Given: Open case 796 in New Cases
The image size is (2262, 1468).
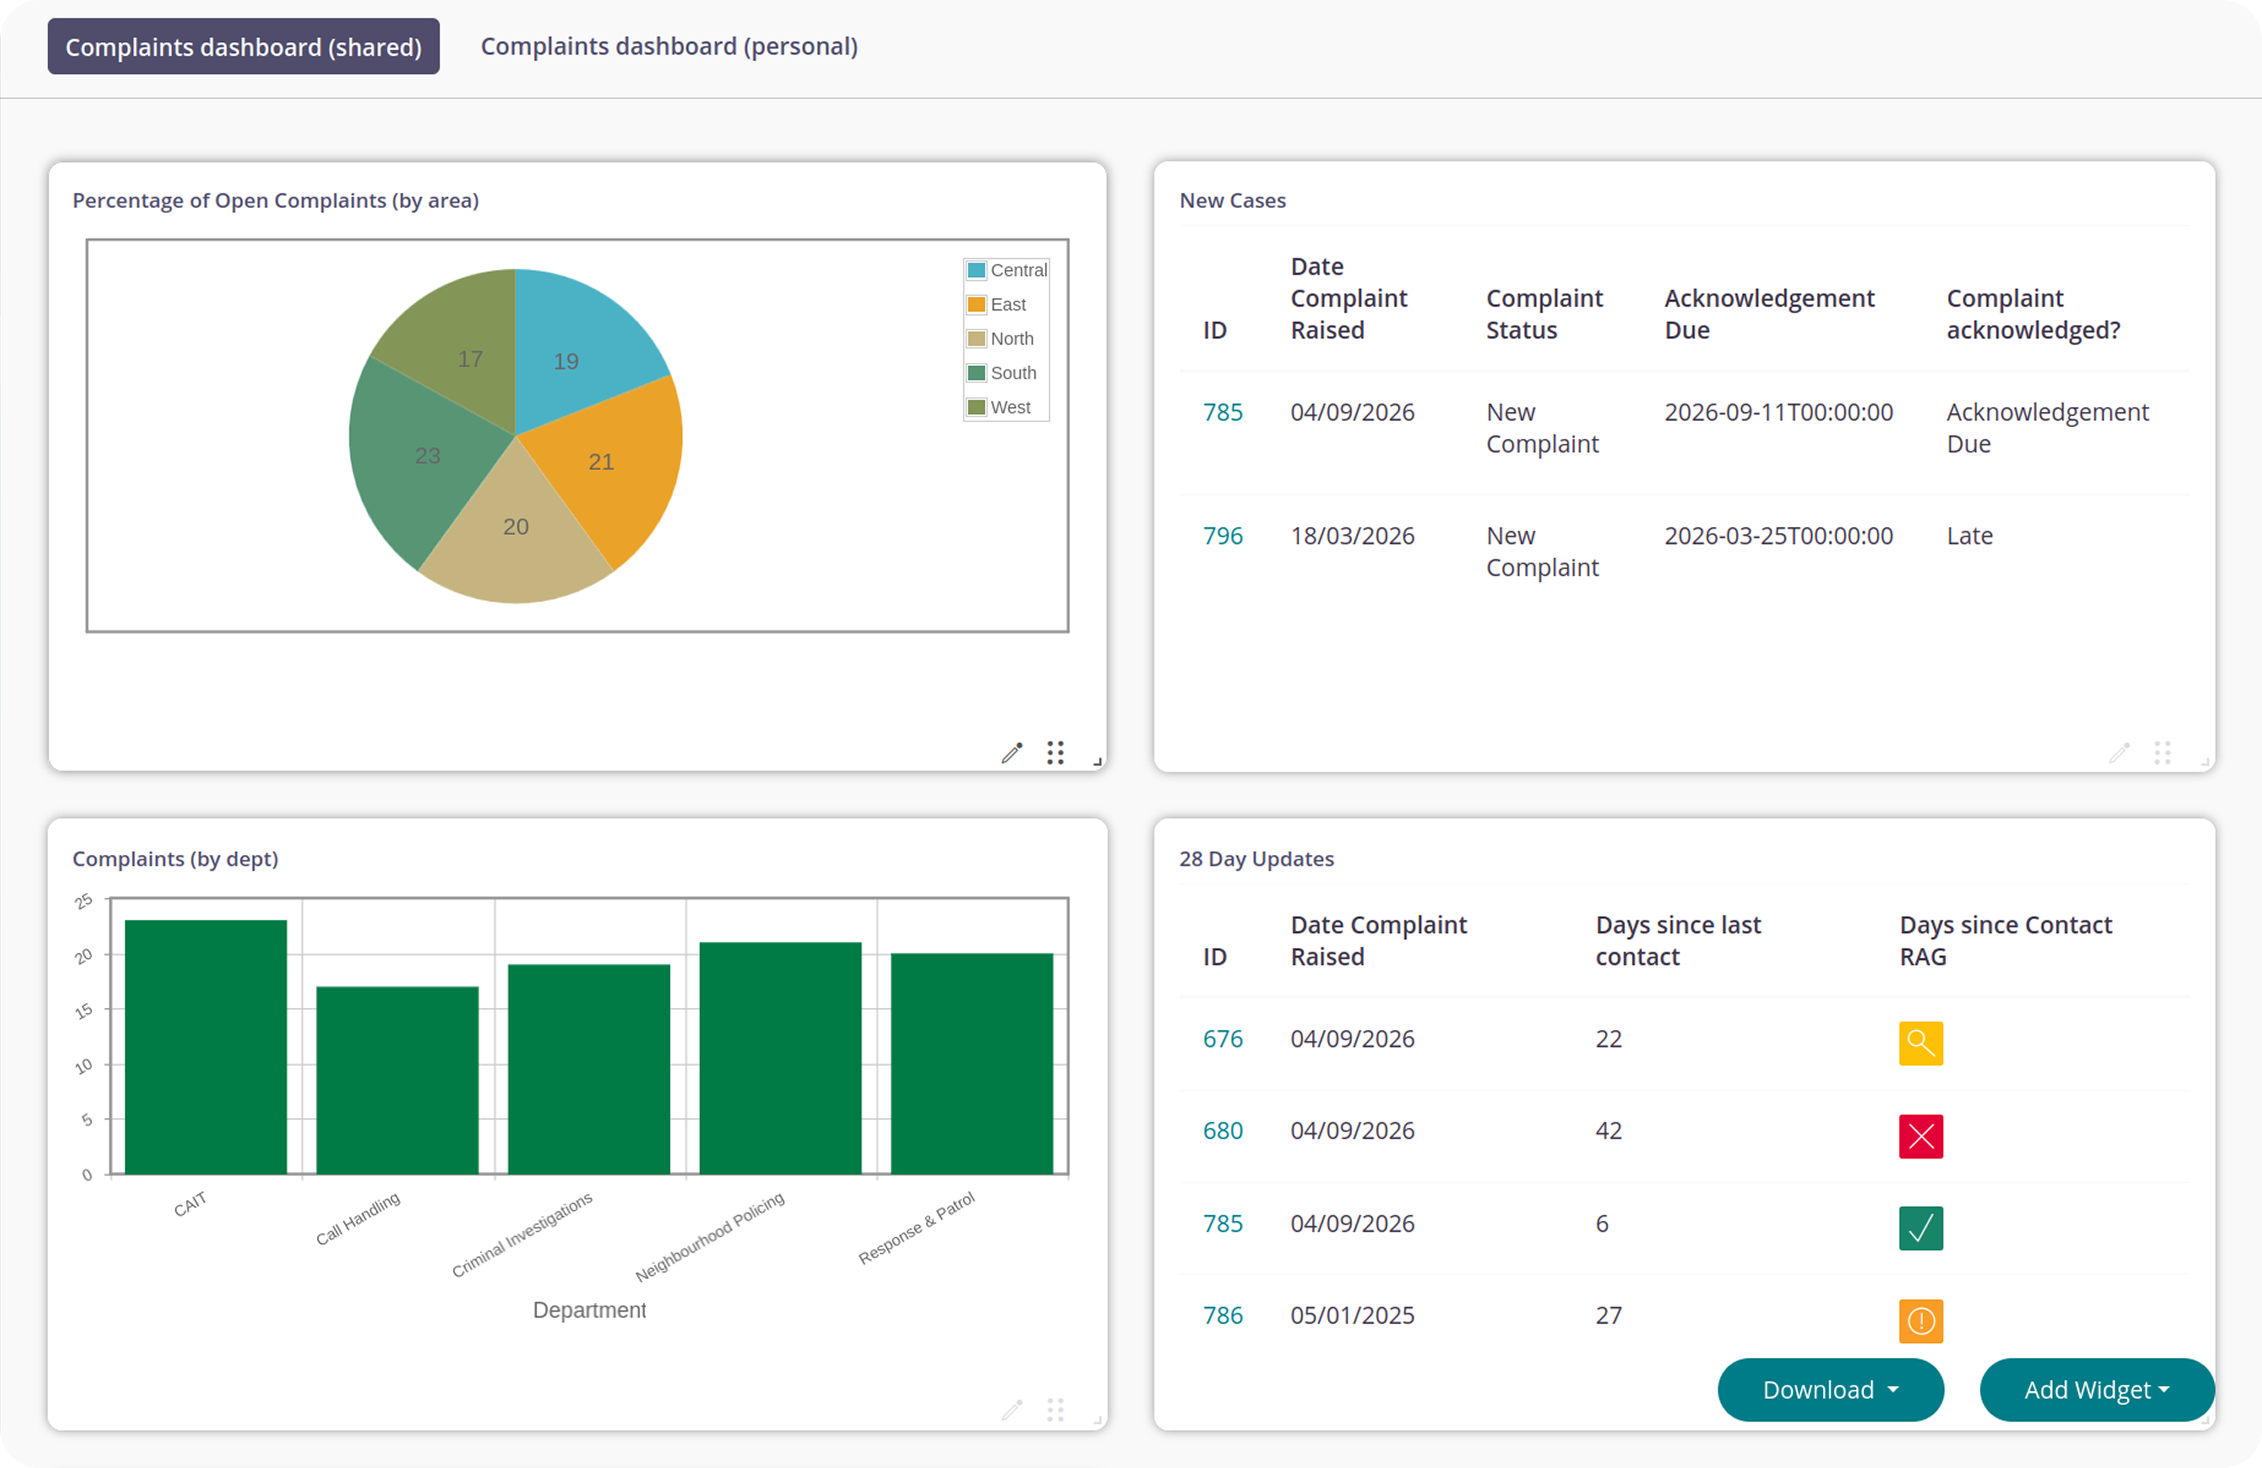Looking at the screenshot, I should [1222, 535].
